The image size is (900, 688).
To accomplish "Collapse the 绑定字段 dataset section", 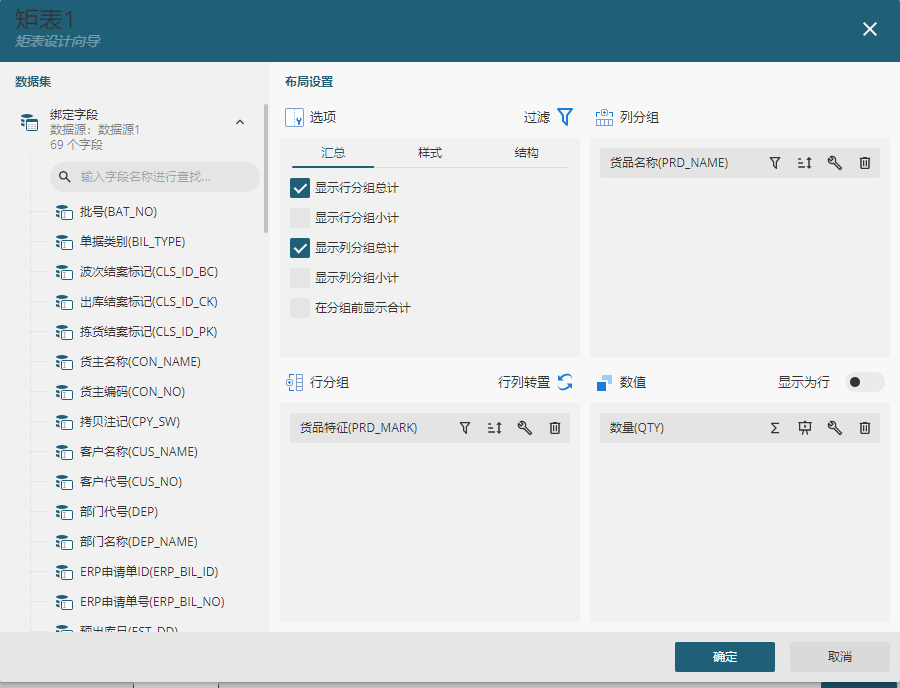I will click(x=240, y=122).
